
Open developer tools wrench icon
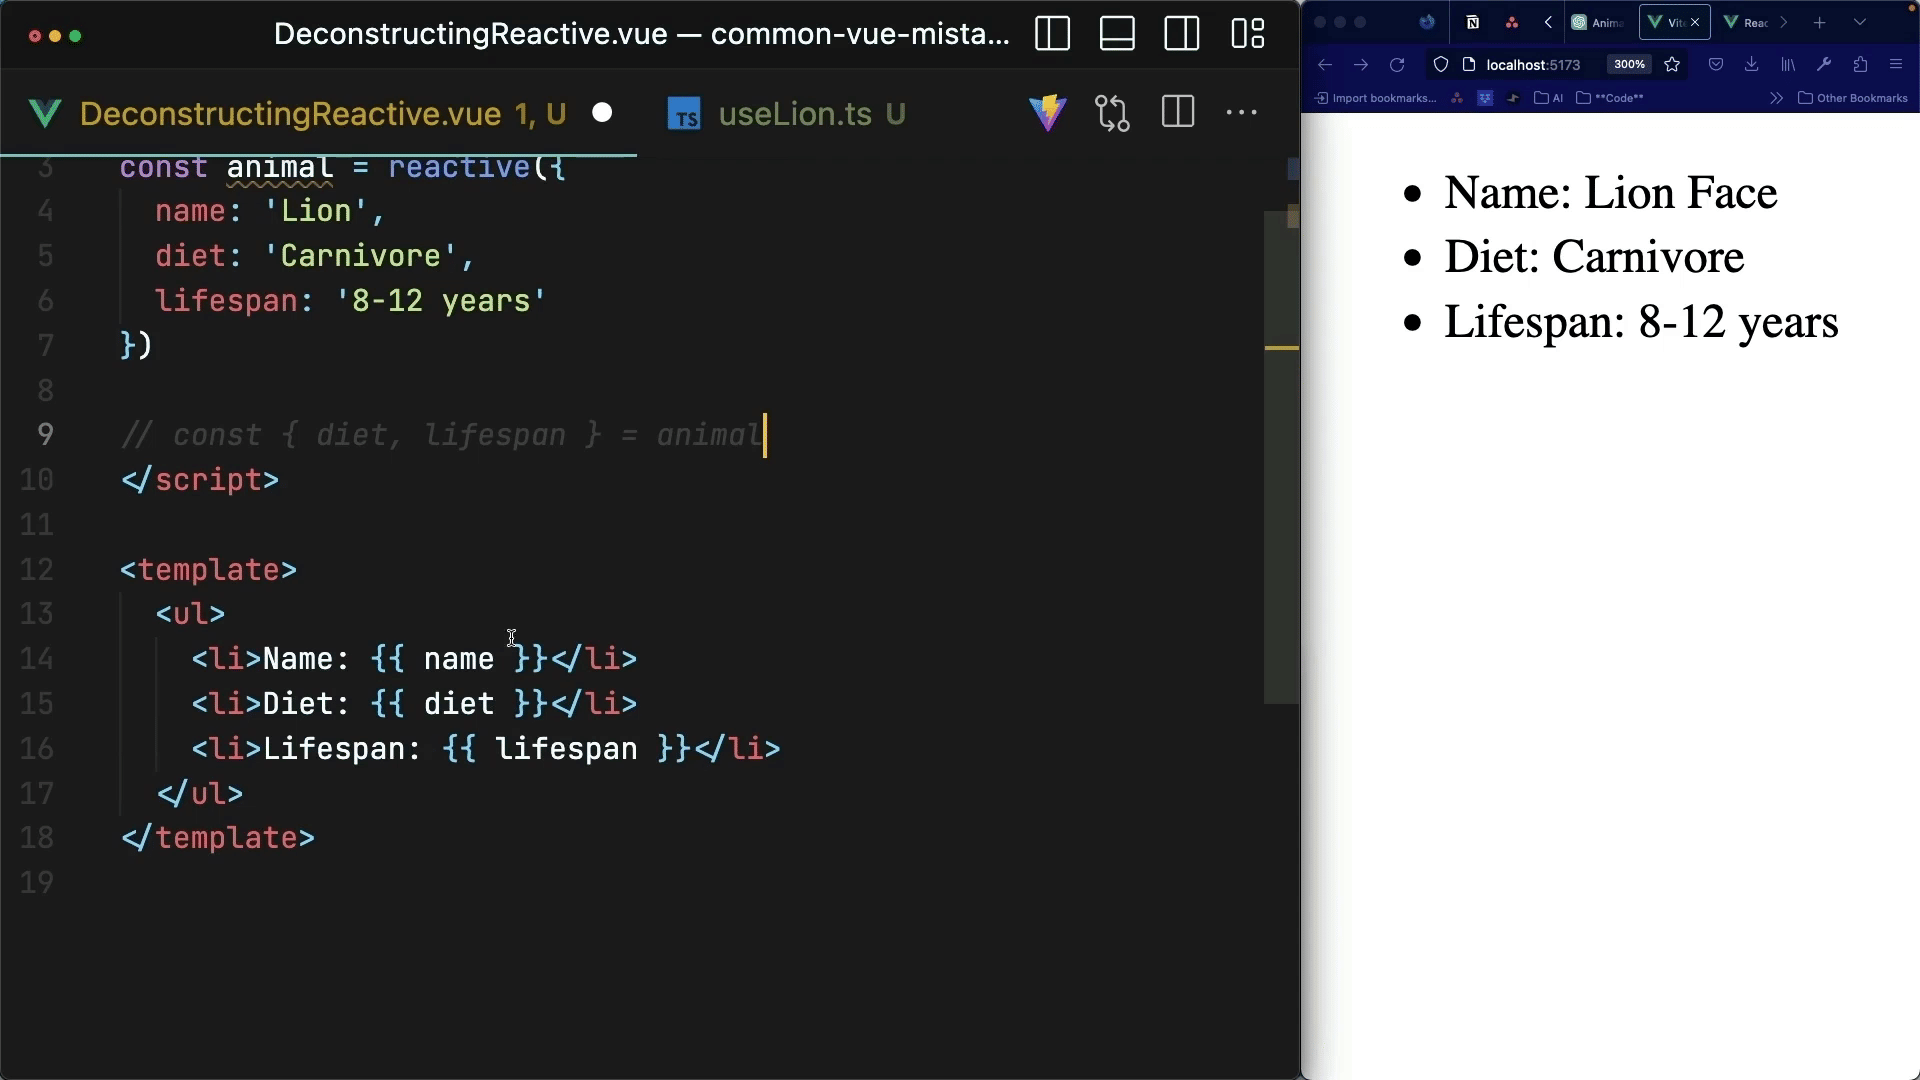[1824, 65]
